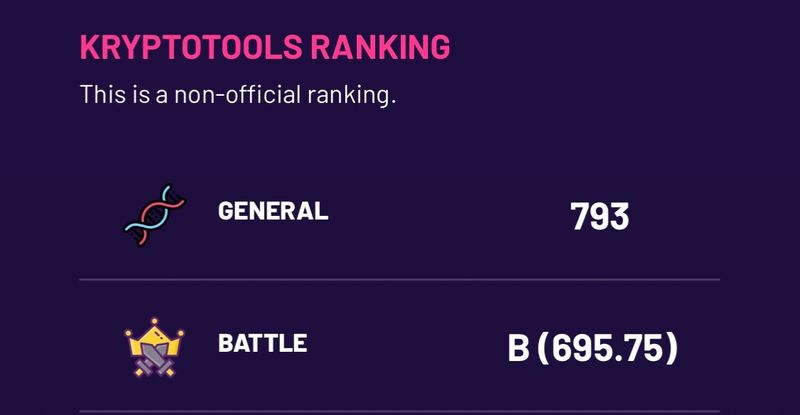Click the letter grade B in Battle row
800x415 pixels.
(518, 348)
